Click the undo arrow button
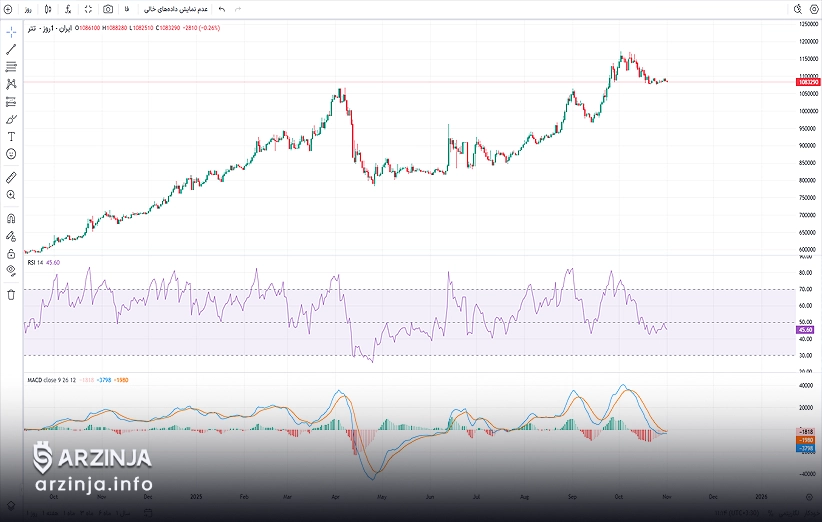The image size is (822, 522). click(221, 9)
